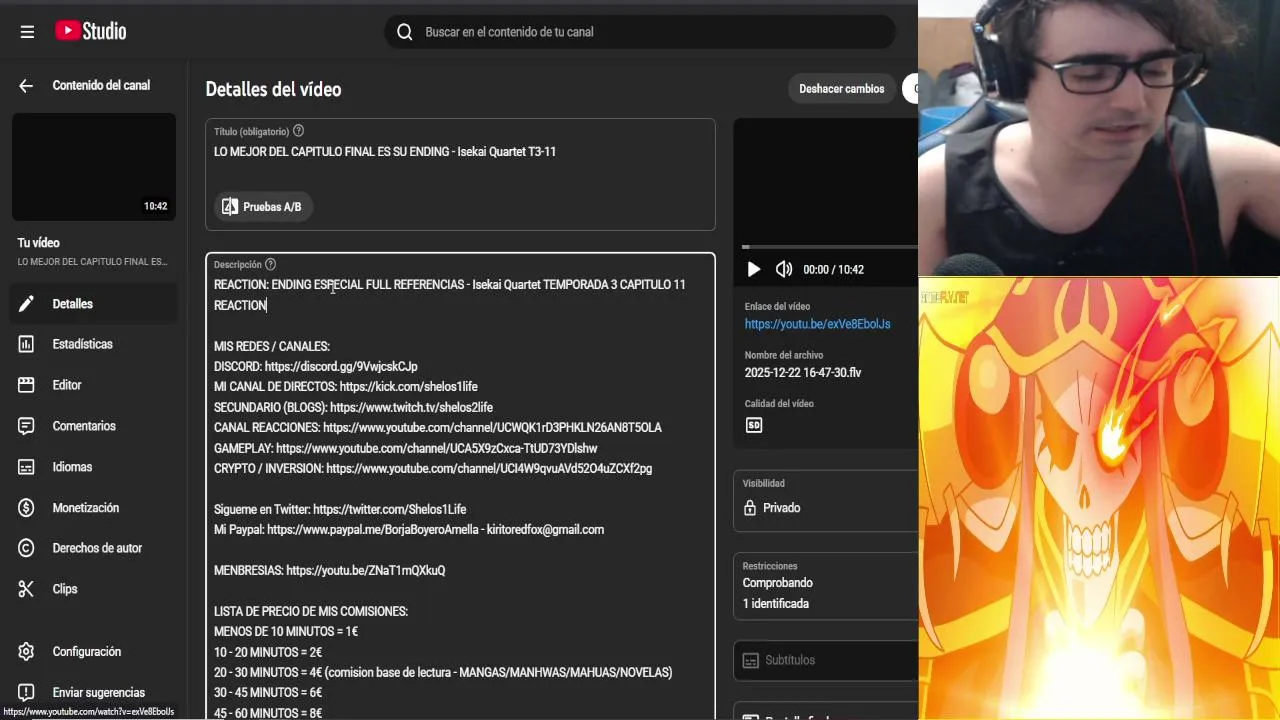Click the '30 - 45 MINUTOS = 6€' line
1280x720 pixels.
point(268,693)
